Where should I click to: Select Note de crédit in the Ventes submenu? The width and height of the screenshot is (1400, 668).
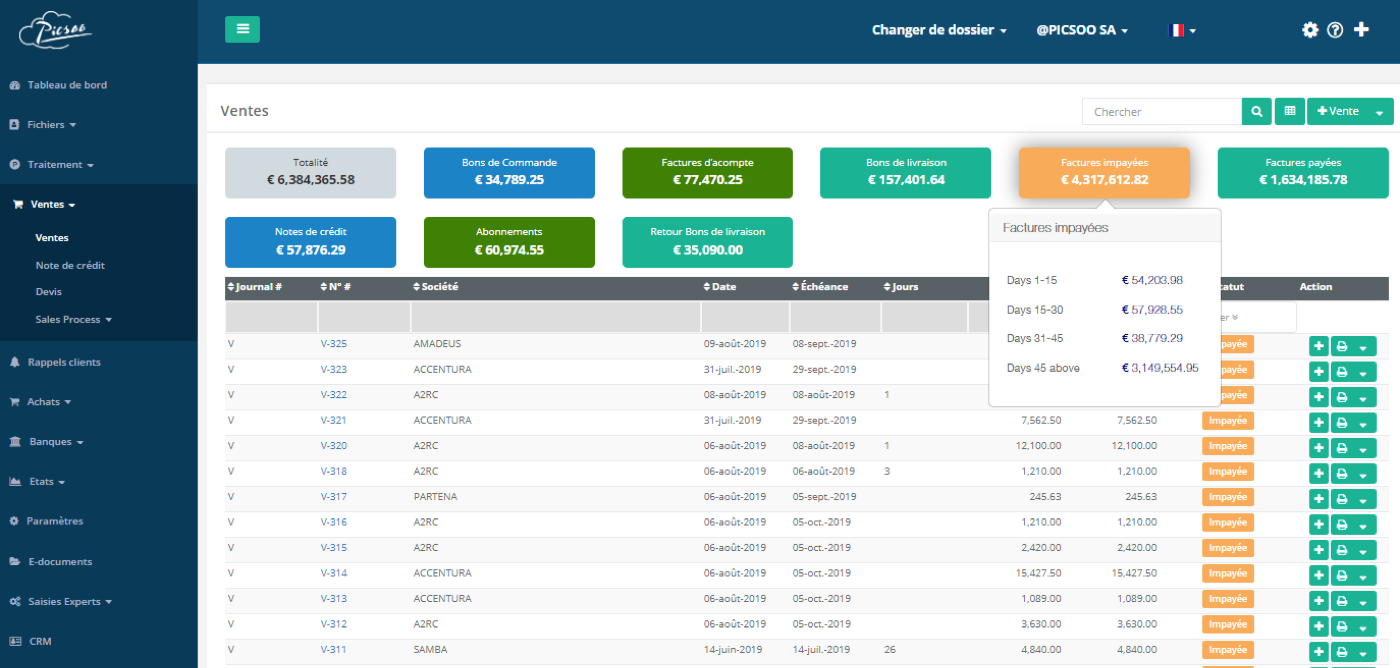tap(70, 265)
